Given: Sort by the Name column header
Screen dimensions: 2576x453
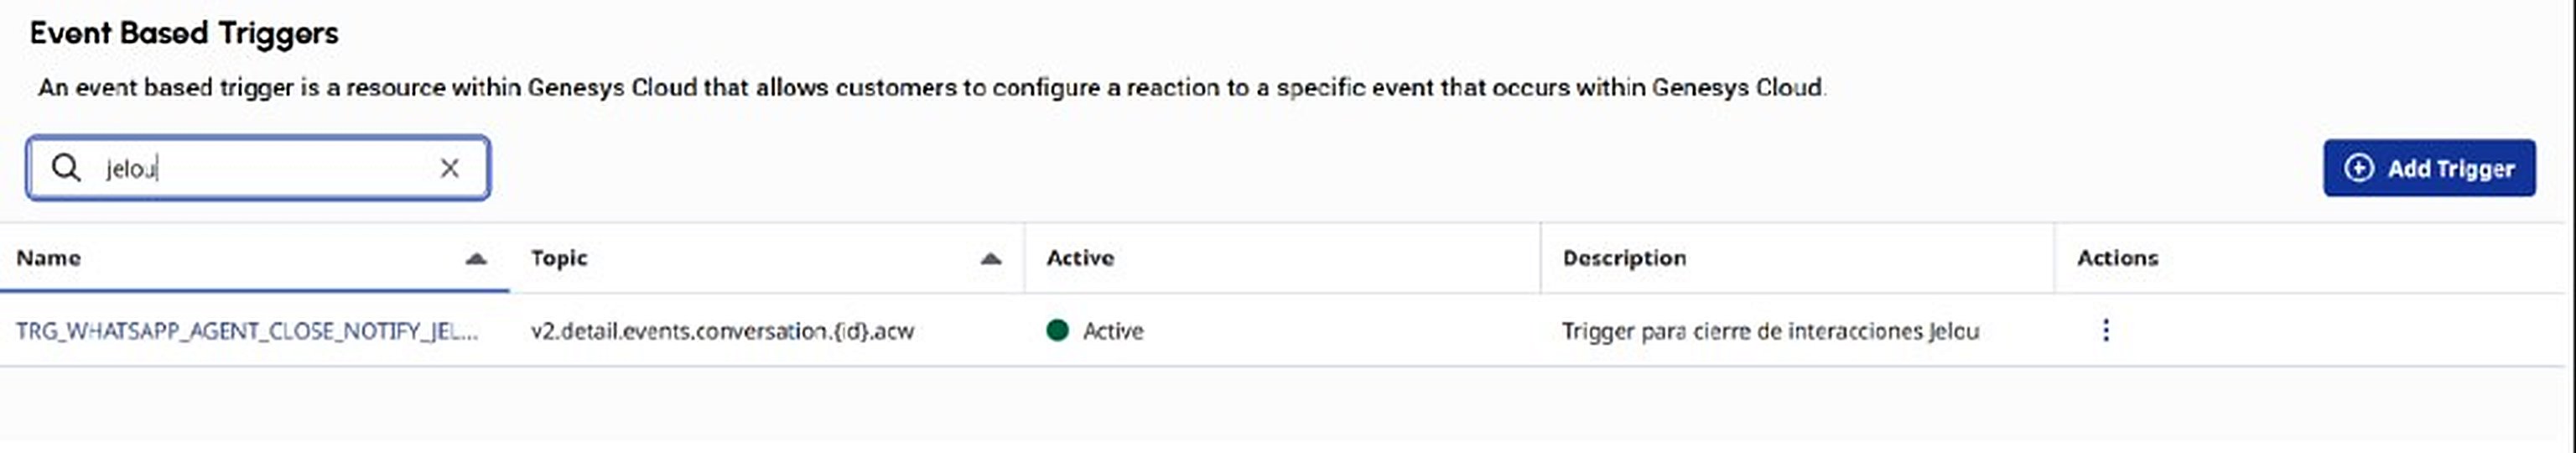Looking at the screenshot, I should [48, 258].
